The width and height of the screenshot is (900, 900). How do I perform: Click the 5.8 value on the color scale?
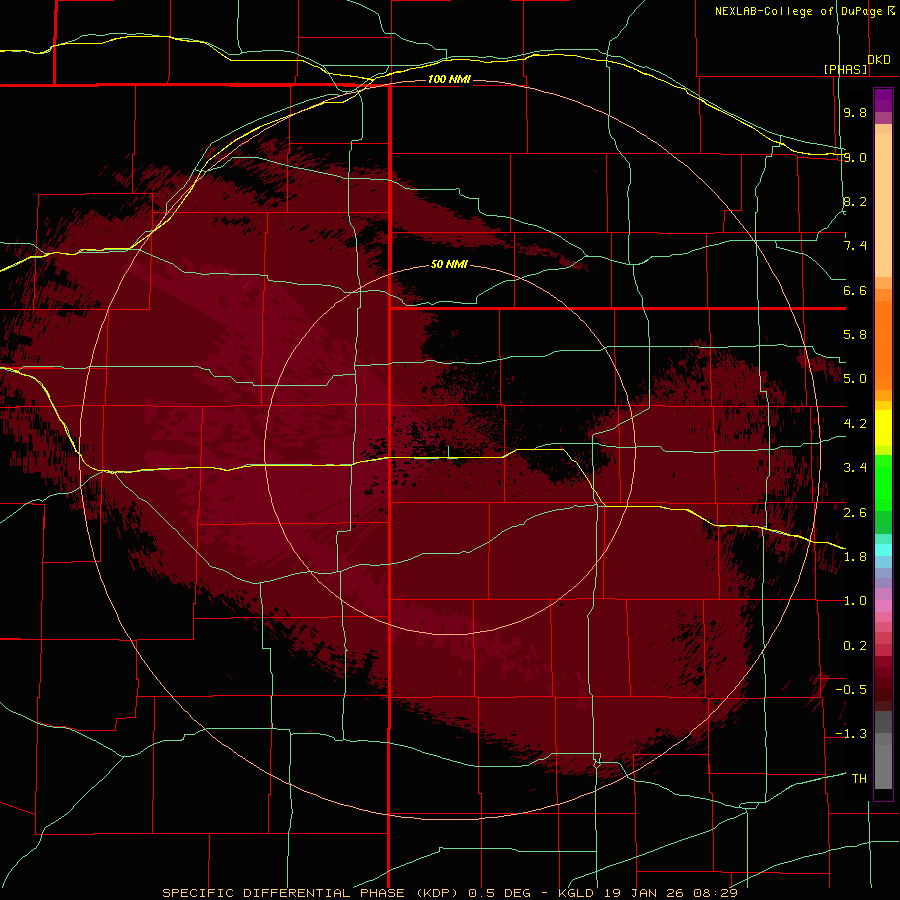[855, 335]
